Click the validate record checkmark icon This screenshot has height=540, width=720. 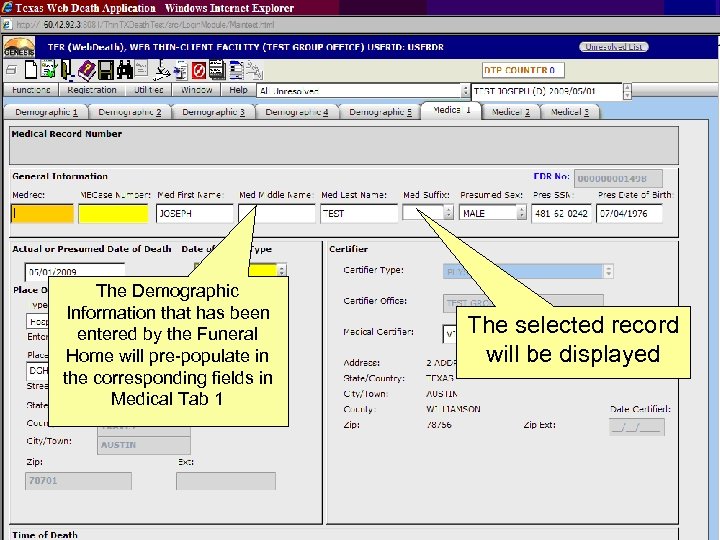pos(49,70)
